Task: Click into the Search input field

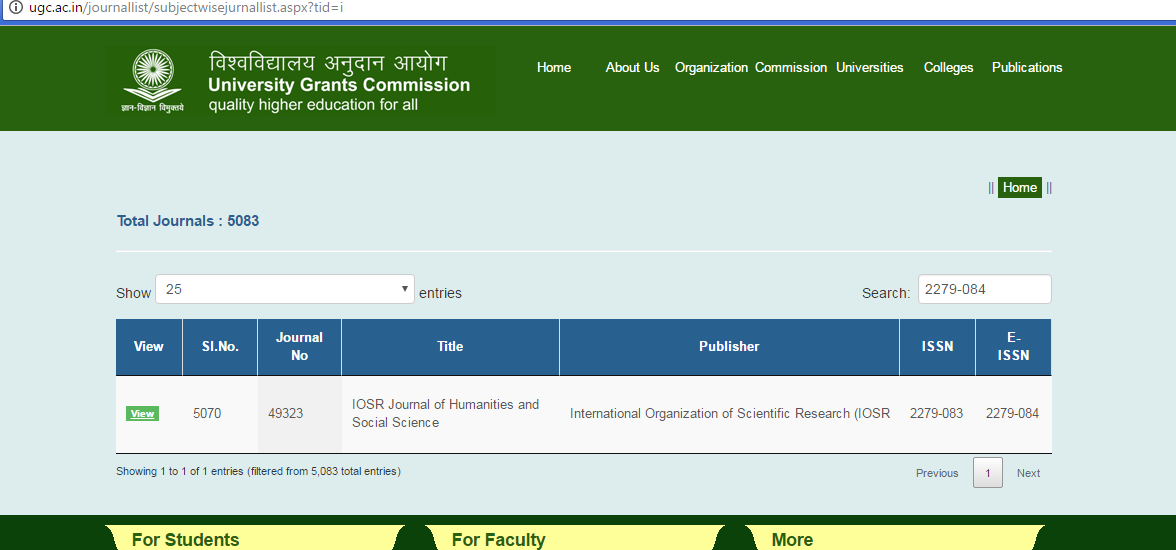Action: point(984,289)
